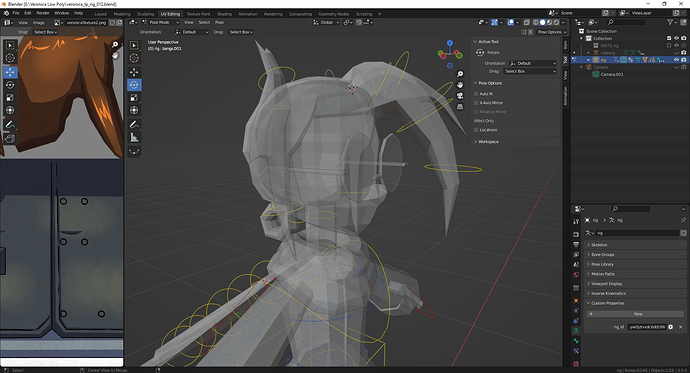Enable the Auto IK checkbox
Viewport: 690px width, 373px height.
[x=476, y=94]
